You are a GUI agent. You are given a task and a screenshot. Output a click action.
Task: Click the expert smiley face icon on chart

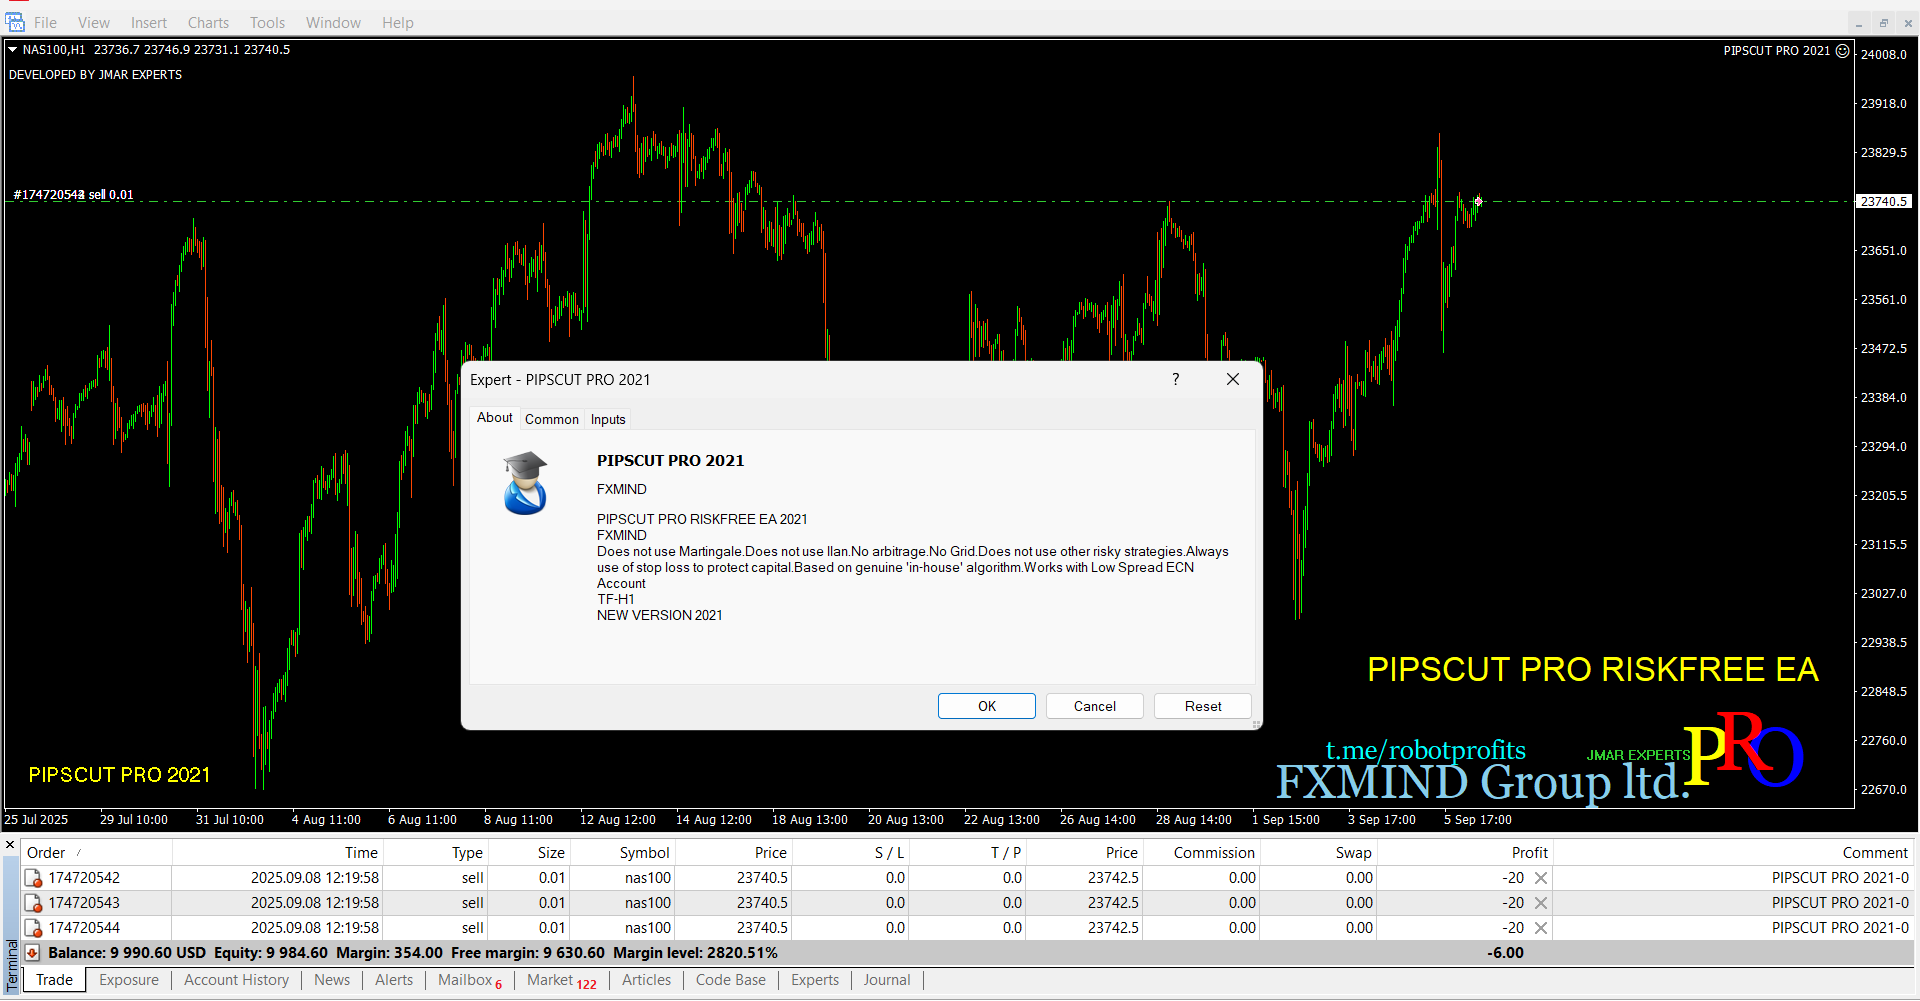pyautogui.click(x=1843, y=50)
